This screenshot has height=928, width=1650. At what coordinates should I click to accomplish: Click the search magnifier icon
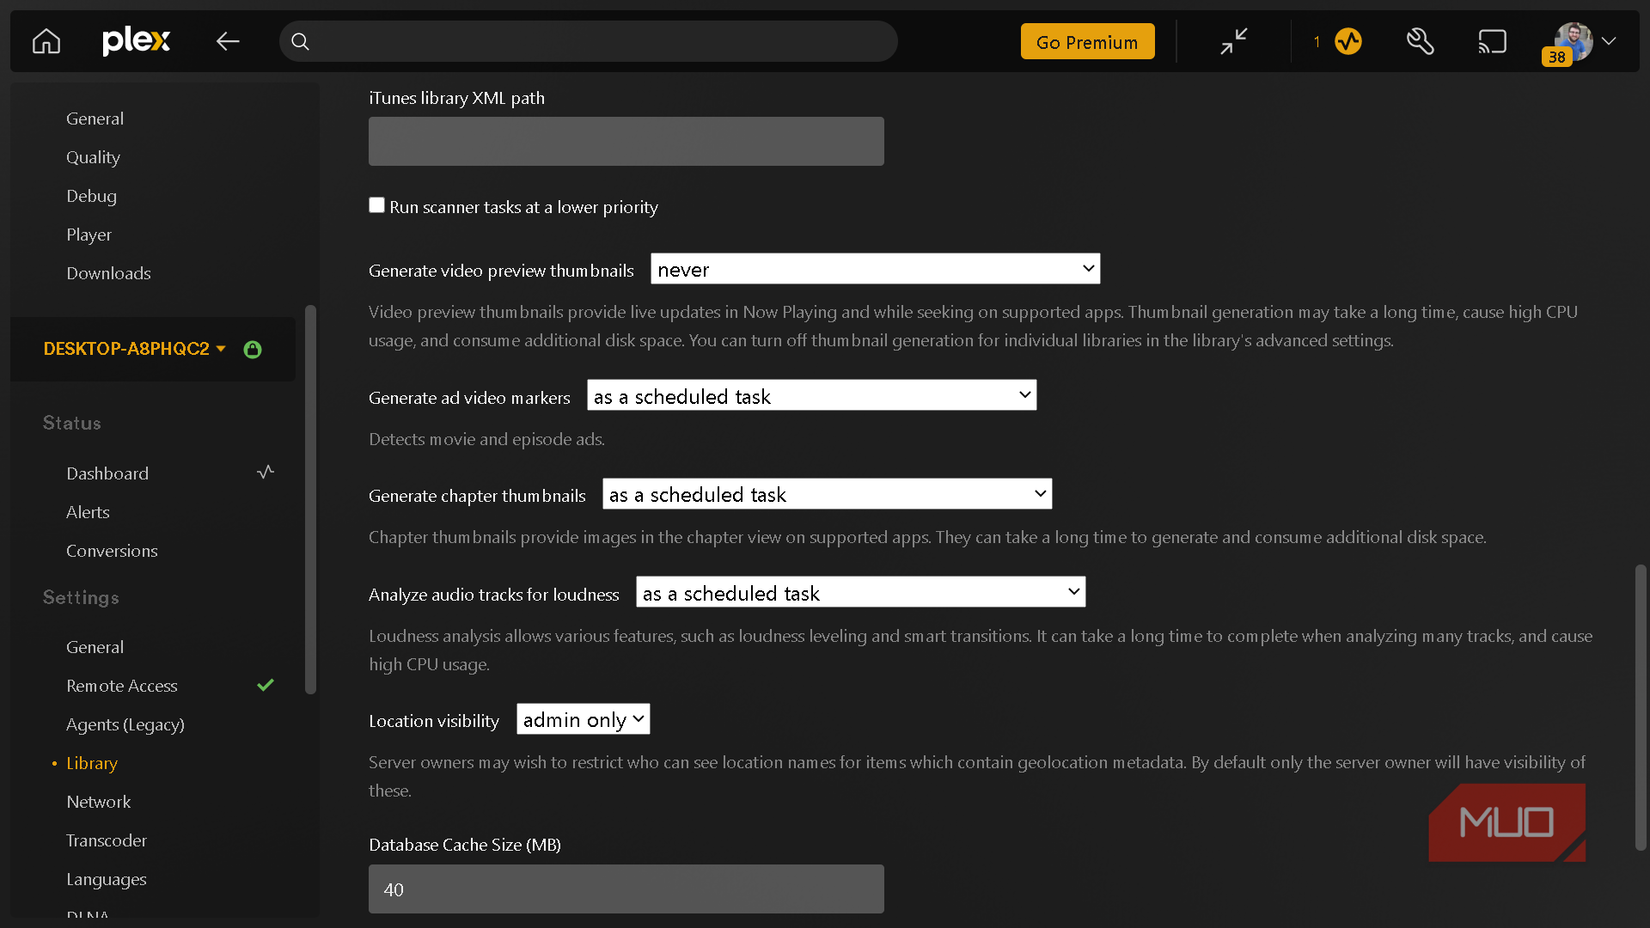pos(300,42)
